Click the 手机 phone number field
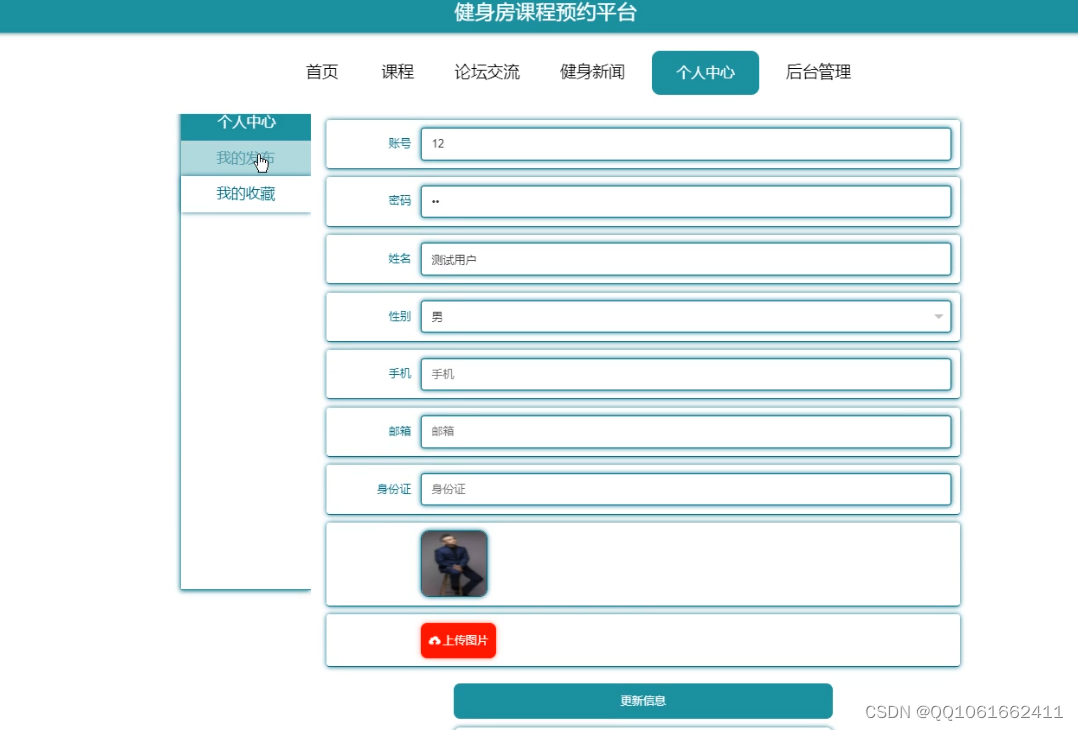This screenshot has width=1078, height=730. tap(686, 373)
